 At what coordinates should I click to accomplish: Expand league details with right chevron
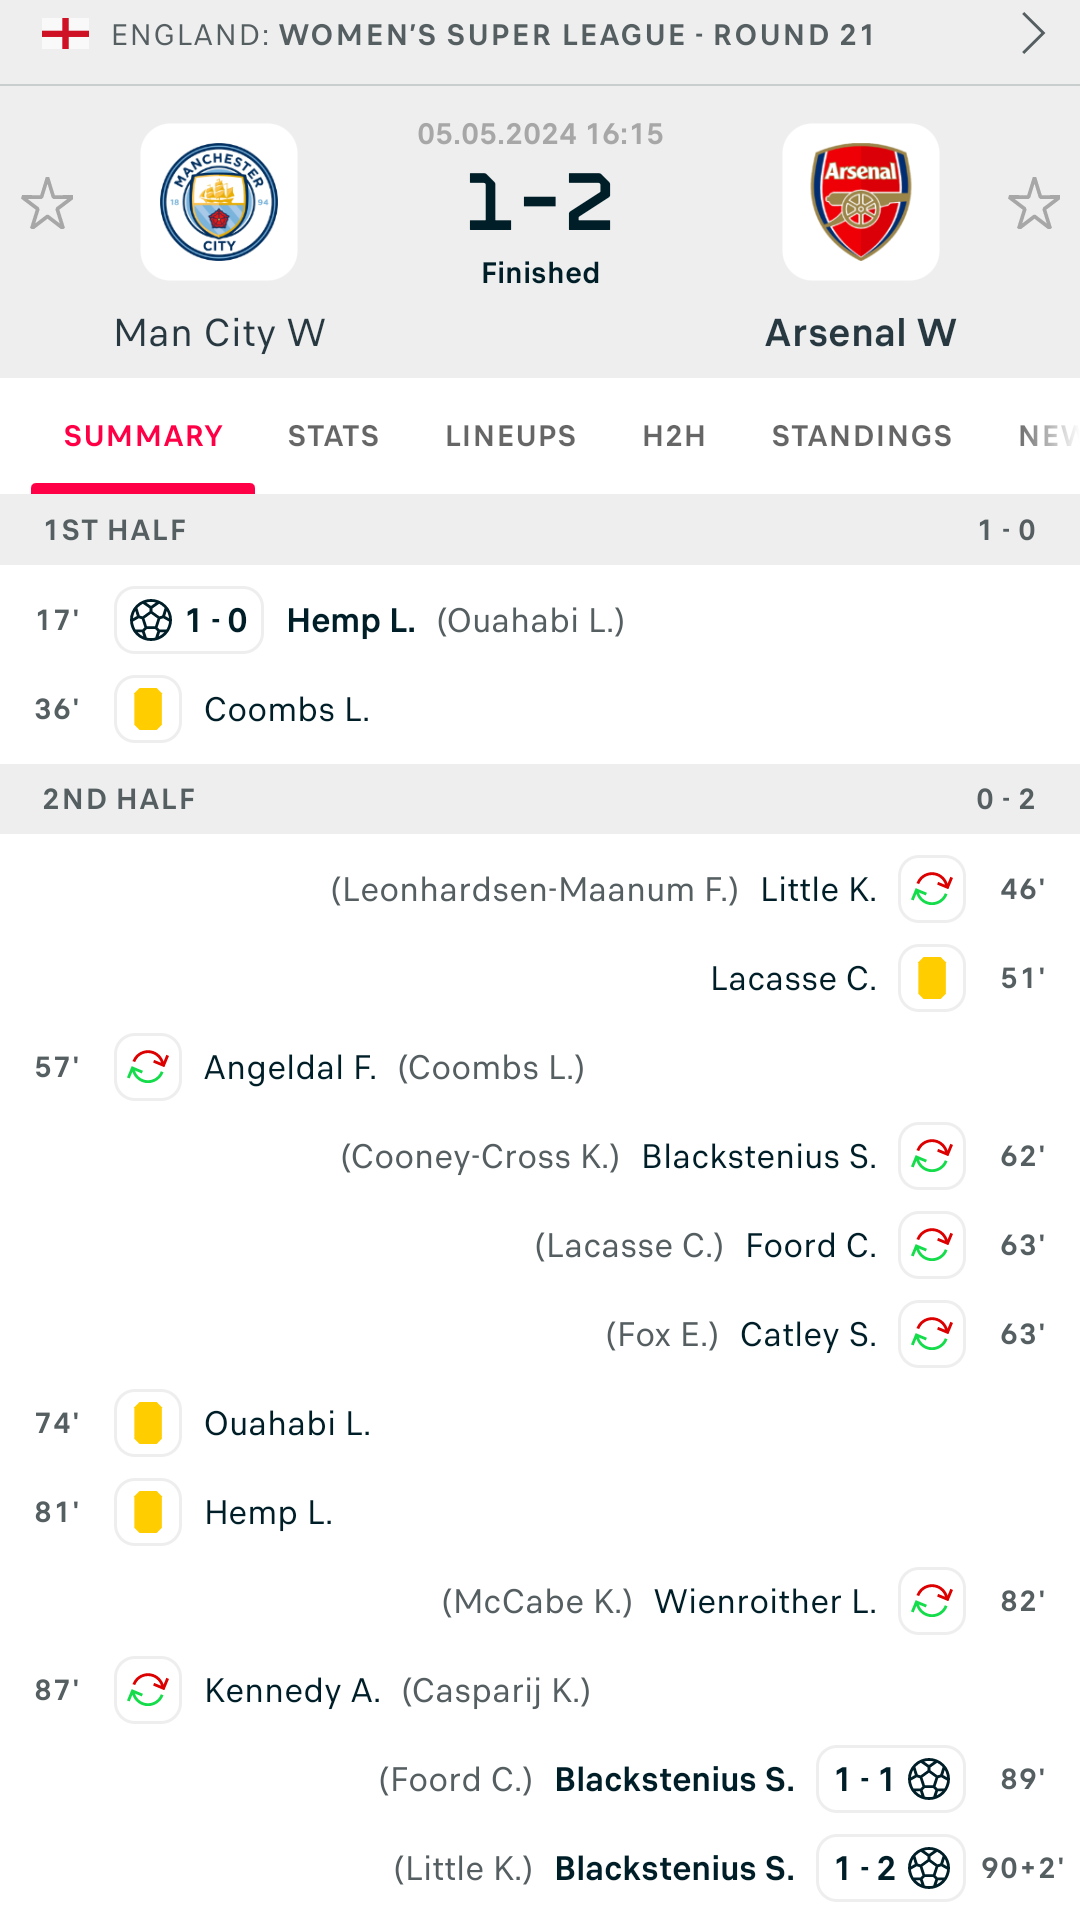[x=1033, y=34]
